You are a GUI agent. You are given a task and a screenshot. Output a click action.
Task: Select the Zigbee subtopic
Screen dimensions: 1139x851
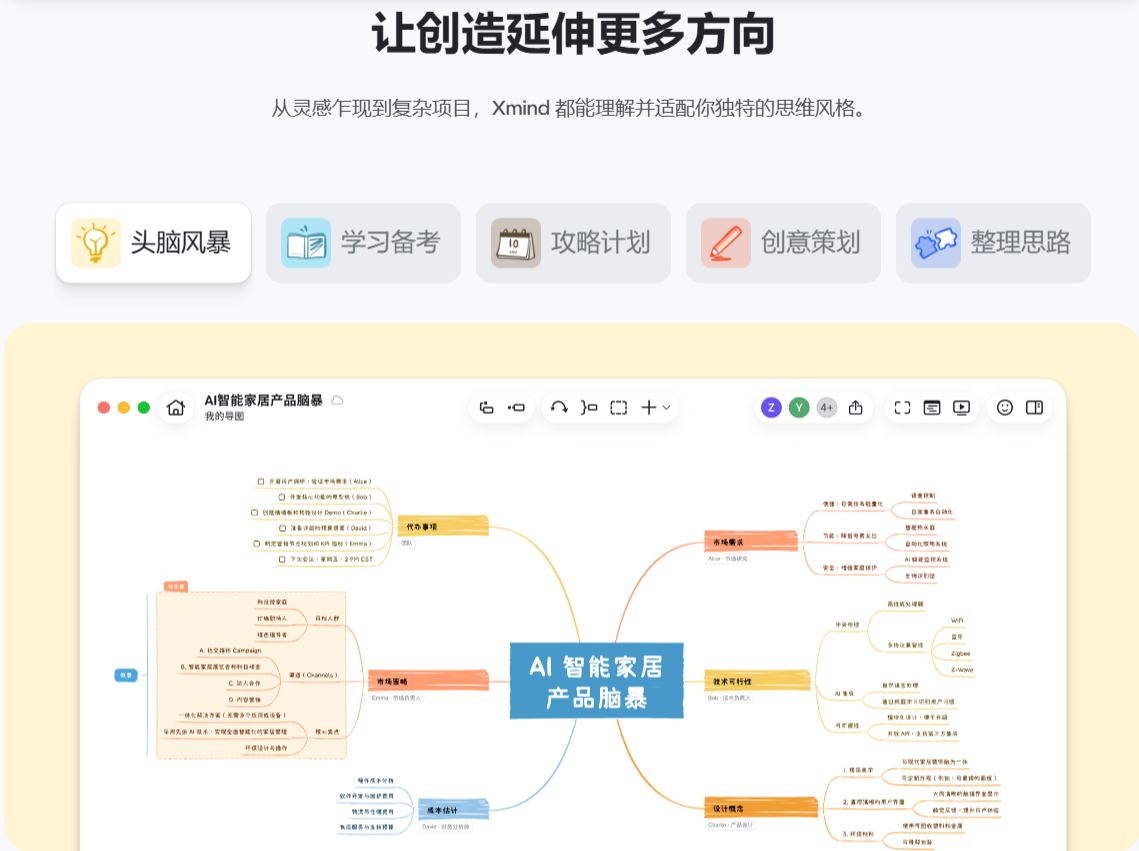960,653
